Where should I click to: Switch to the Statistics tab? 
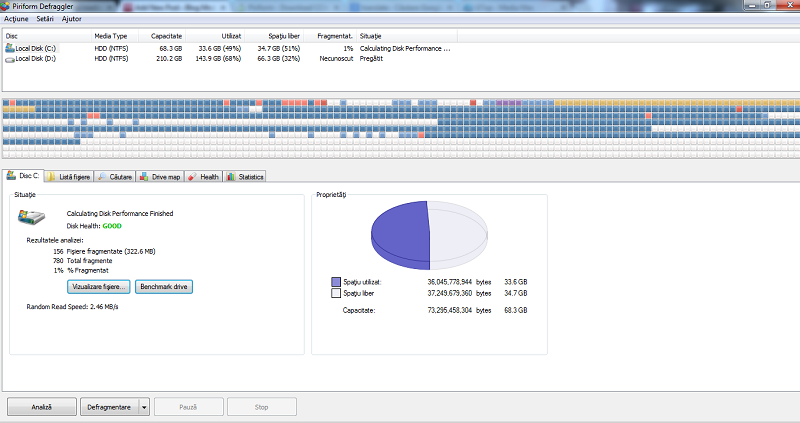(245, 177)
